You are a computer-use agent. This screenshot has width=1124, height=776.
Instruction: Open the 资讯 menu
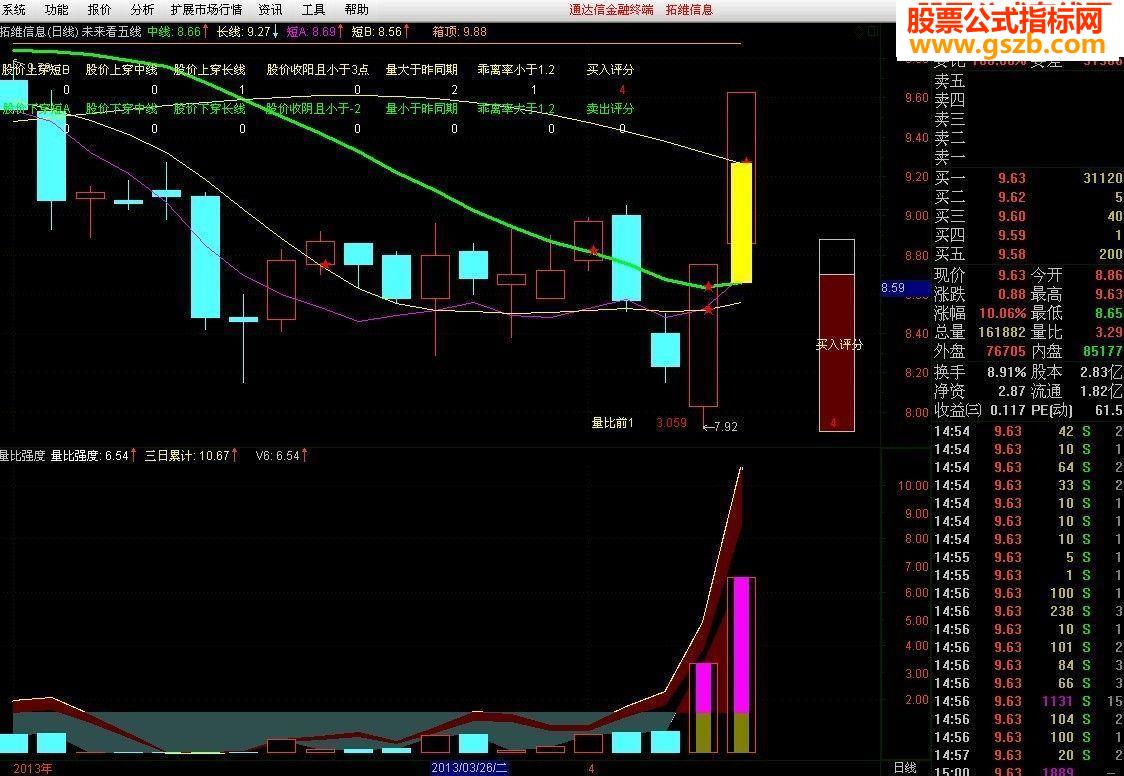point(270,10)
